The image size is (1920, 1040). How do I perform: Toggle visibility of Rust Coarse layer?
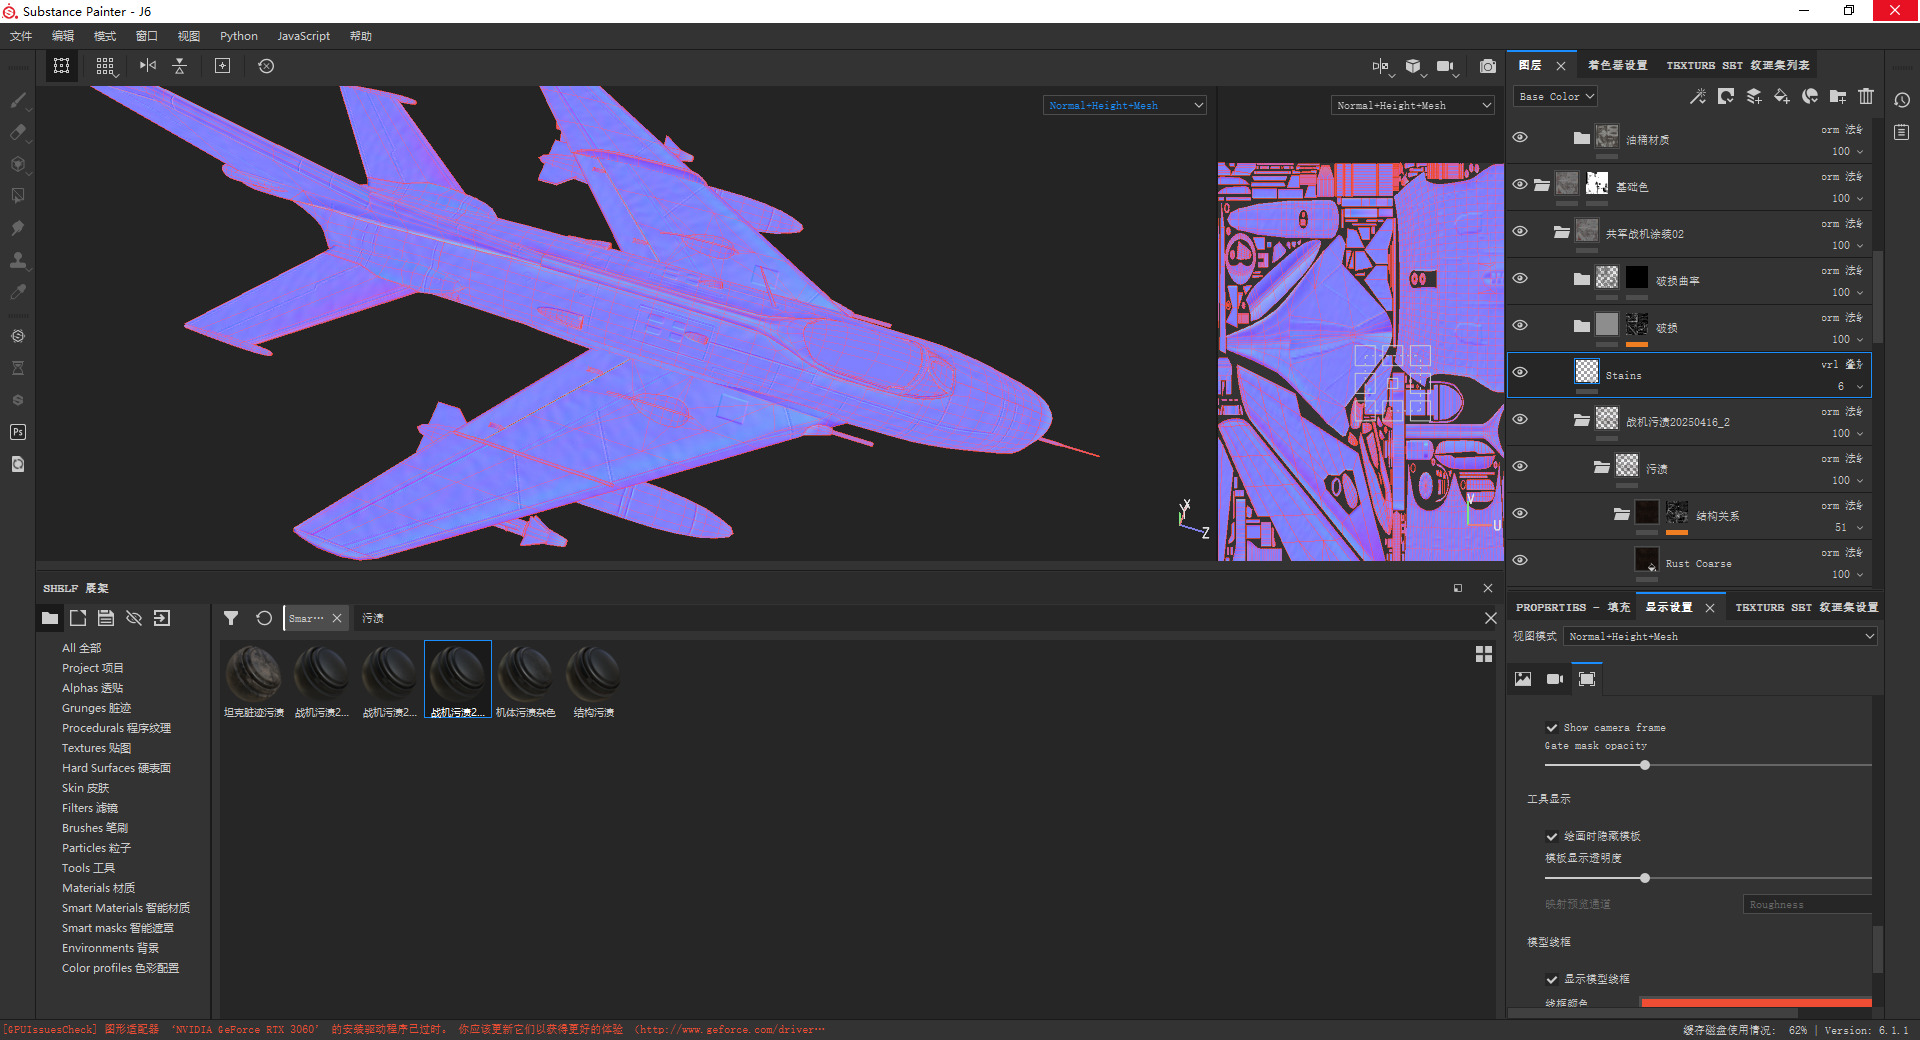click(x=1520, y=561)
